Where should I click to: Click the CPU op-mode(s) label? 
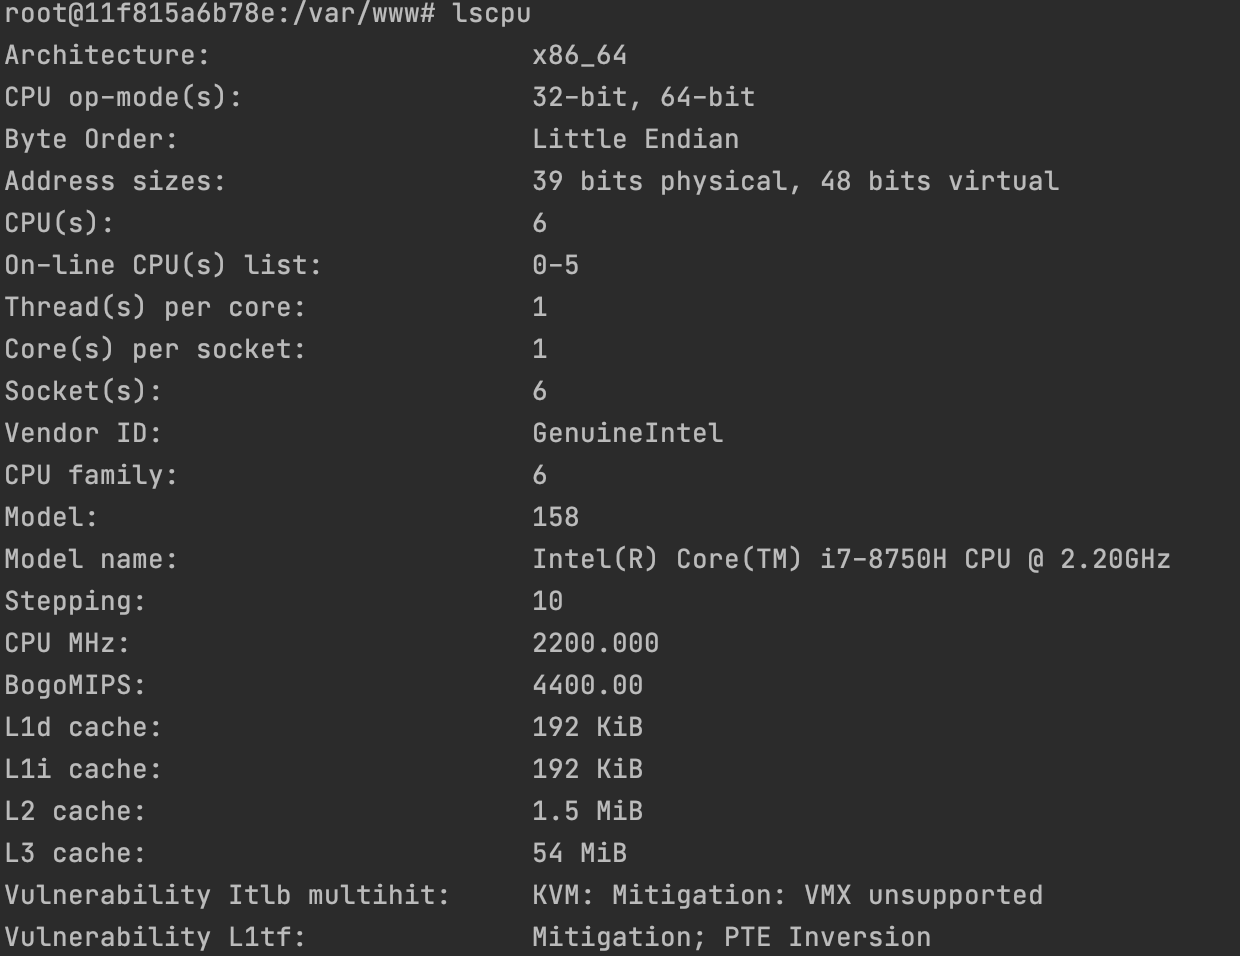123,97
